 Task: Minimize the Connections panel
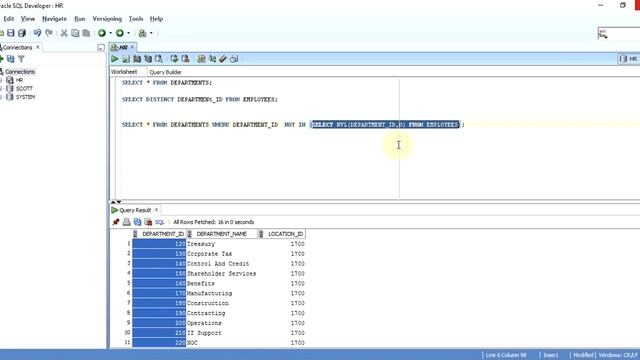tap(101, 48)
